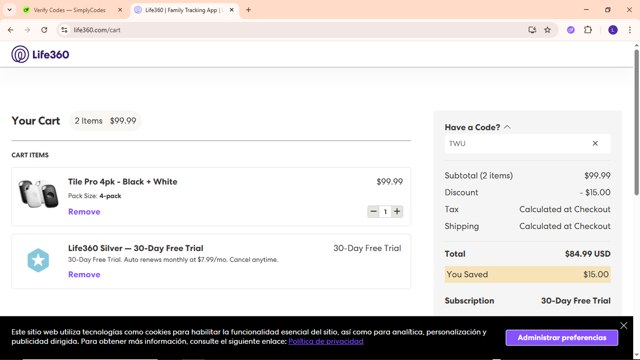
Task: Go forward in browser history
Action: [27, 30]
